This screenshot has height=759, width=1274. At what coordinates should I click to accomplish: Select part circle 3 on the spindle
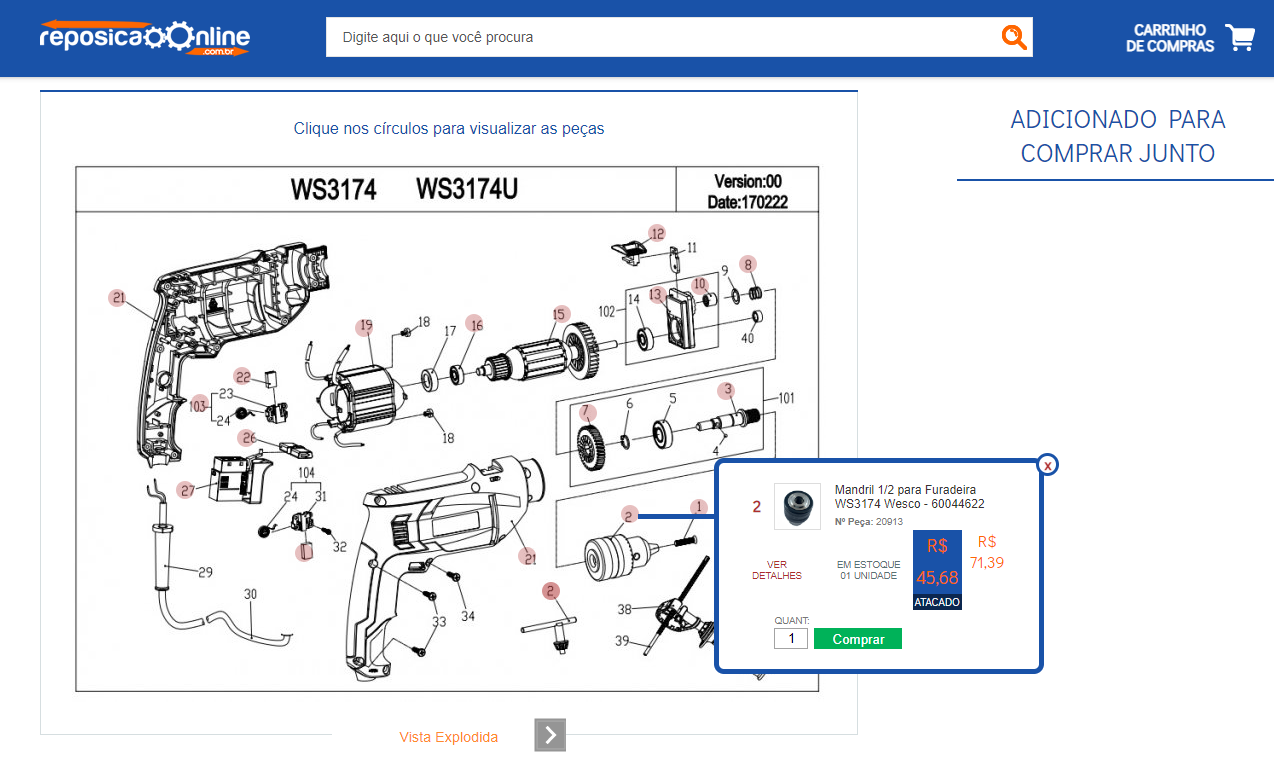click(728, 390)
